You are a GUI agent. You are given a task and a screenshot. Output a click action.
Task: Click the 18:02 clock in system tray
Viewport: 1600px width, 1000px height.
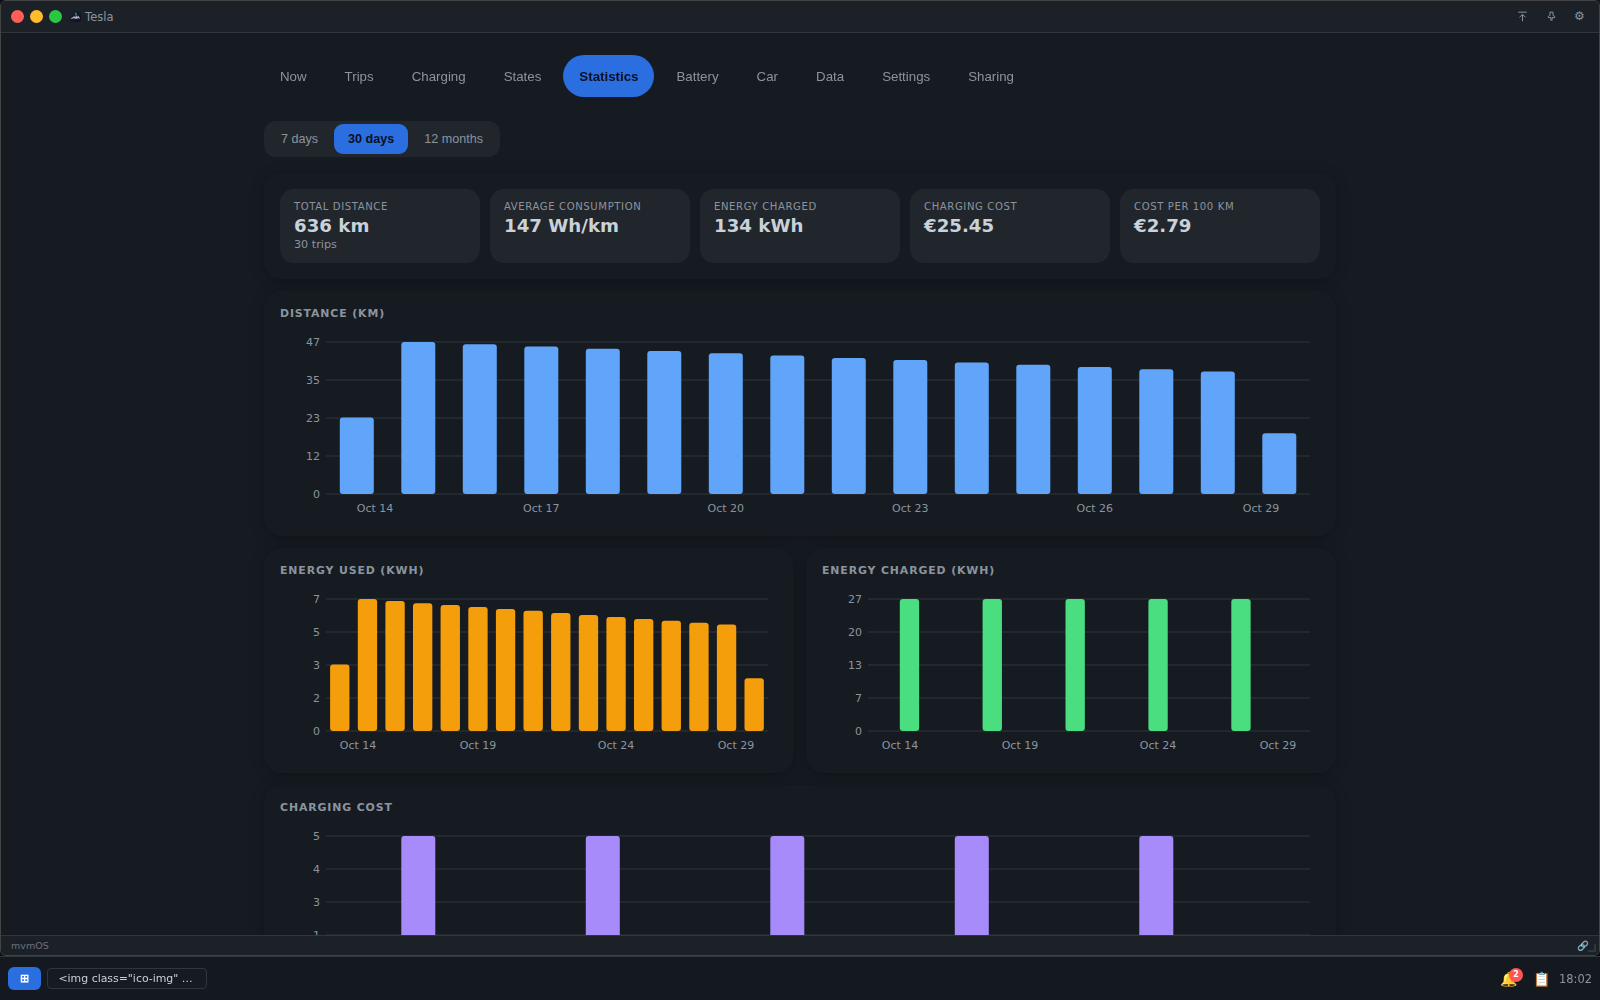tap(1575, 979)
